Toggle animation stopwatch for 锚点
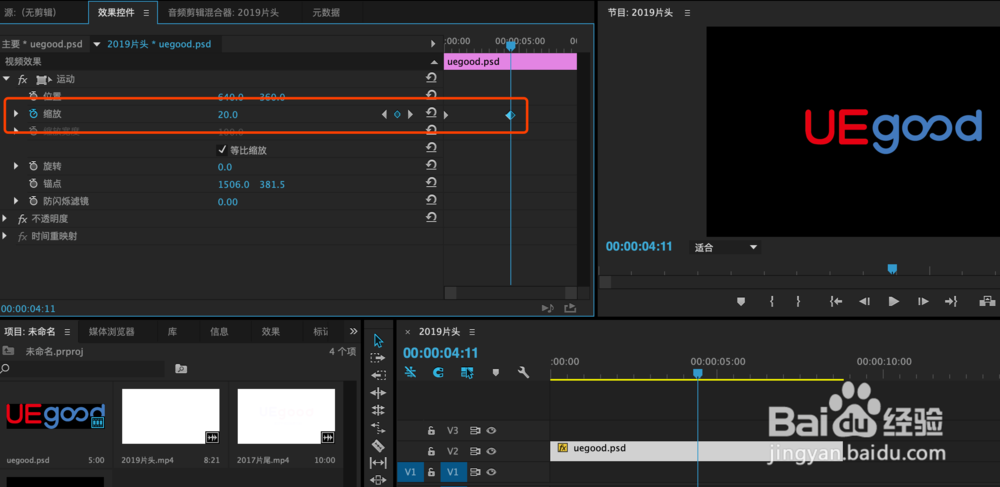 click(33, 184)
